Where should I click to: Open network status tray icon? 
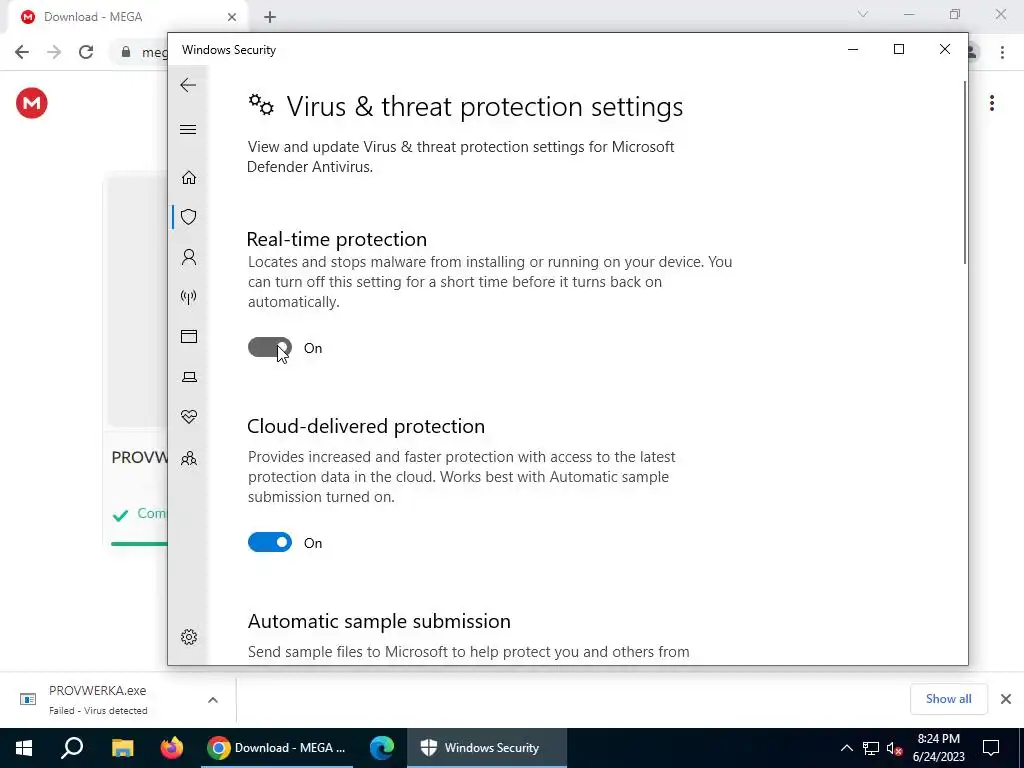click(x=871, y=748)
